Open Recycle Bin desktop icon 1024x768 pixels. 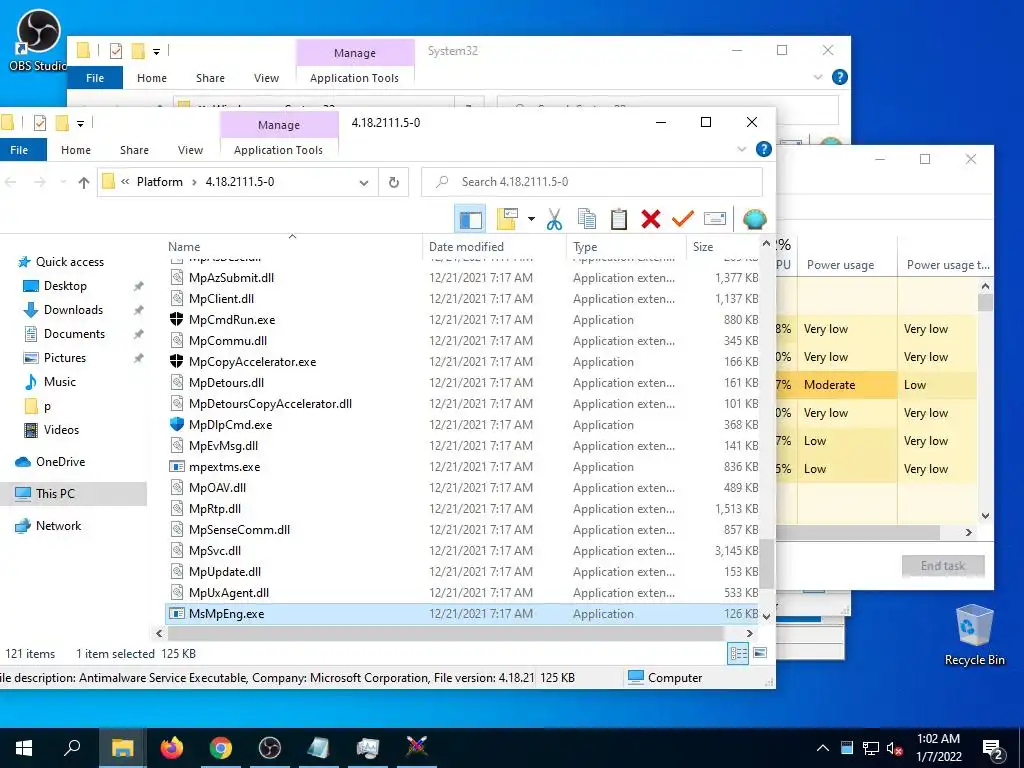click(x=974, y=635)
